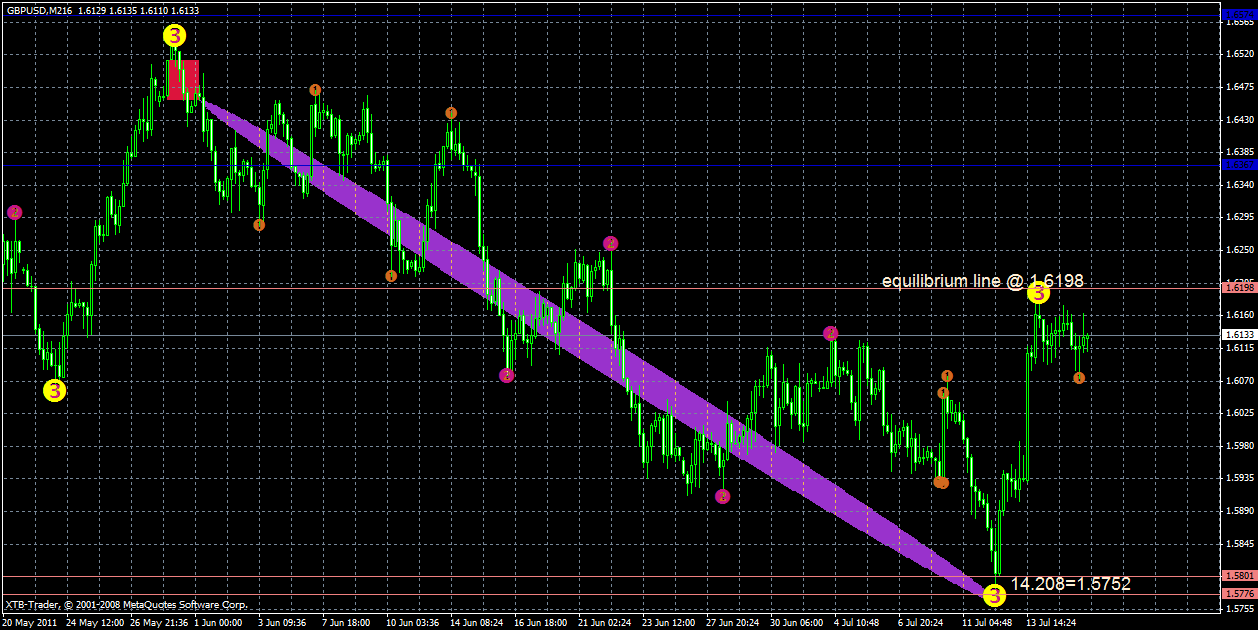Click the '11 Jul 04:48' time label

[x=987, y=622]
